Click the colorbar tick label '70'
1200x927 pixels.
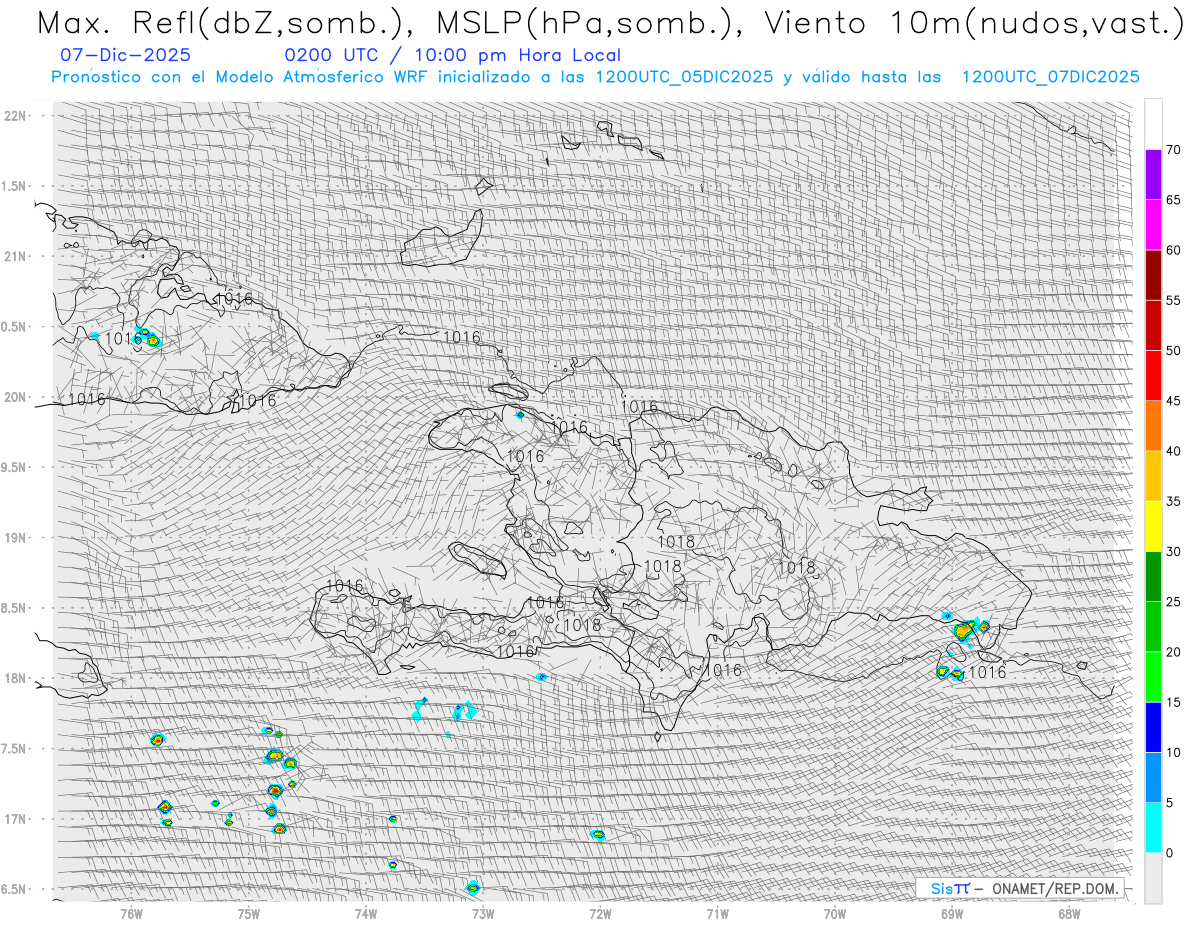pos(1173,150)
